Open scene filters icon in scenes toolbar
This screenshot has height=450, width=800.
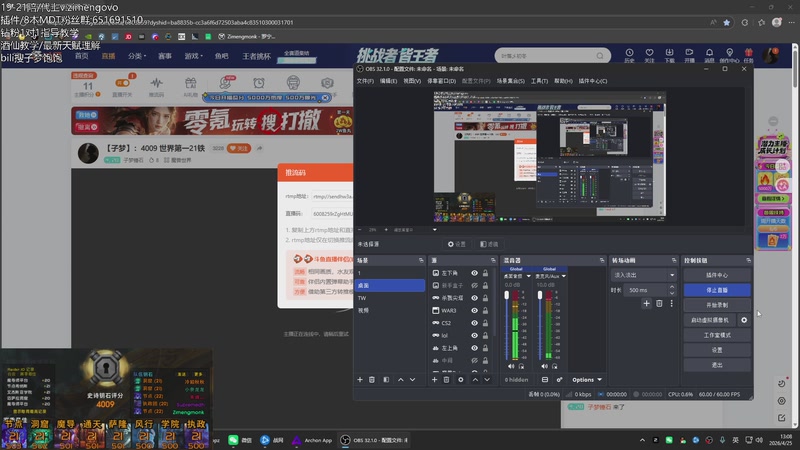coord(386,380)
